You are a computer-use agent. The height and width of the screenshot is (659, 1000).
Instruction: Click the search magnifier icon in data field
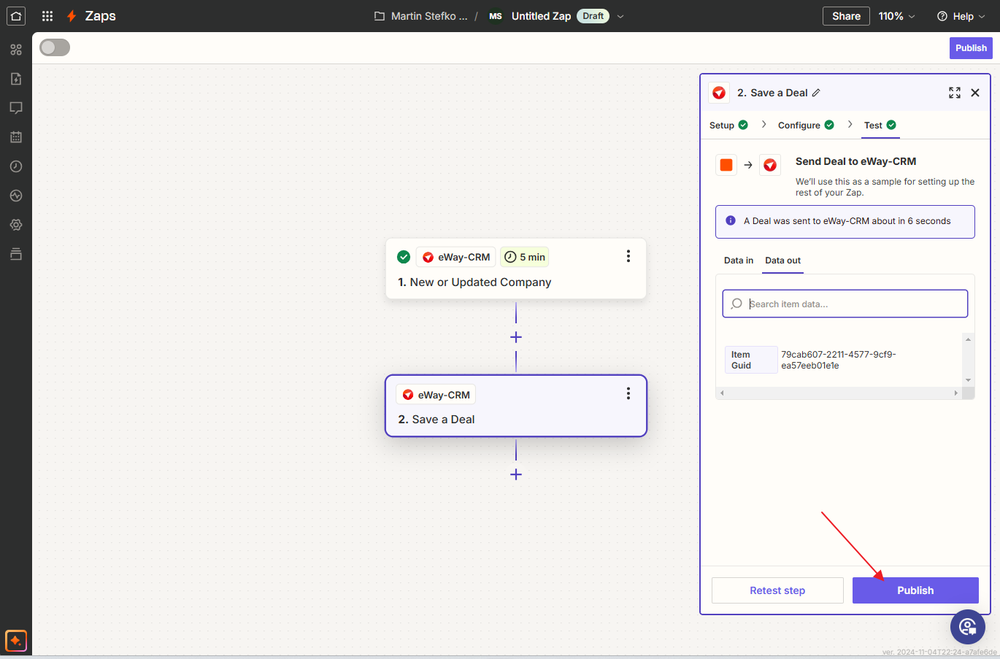tap(737, 304)
